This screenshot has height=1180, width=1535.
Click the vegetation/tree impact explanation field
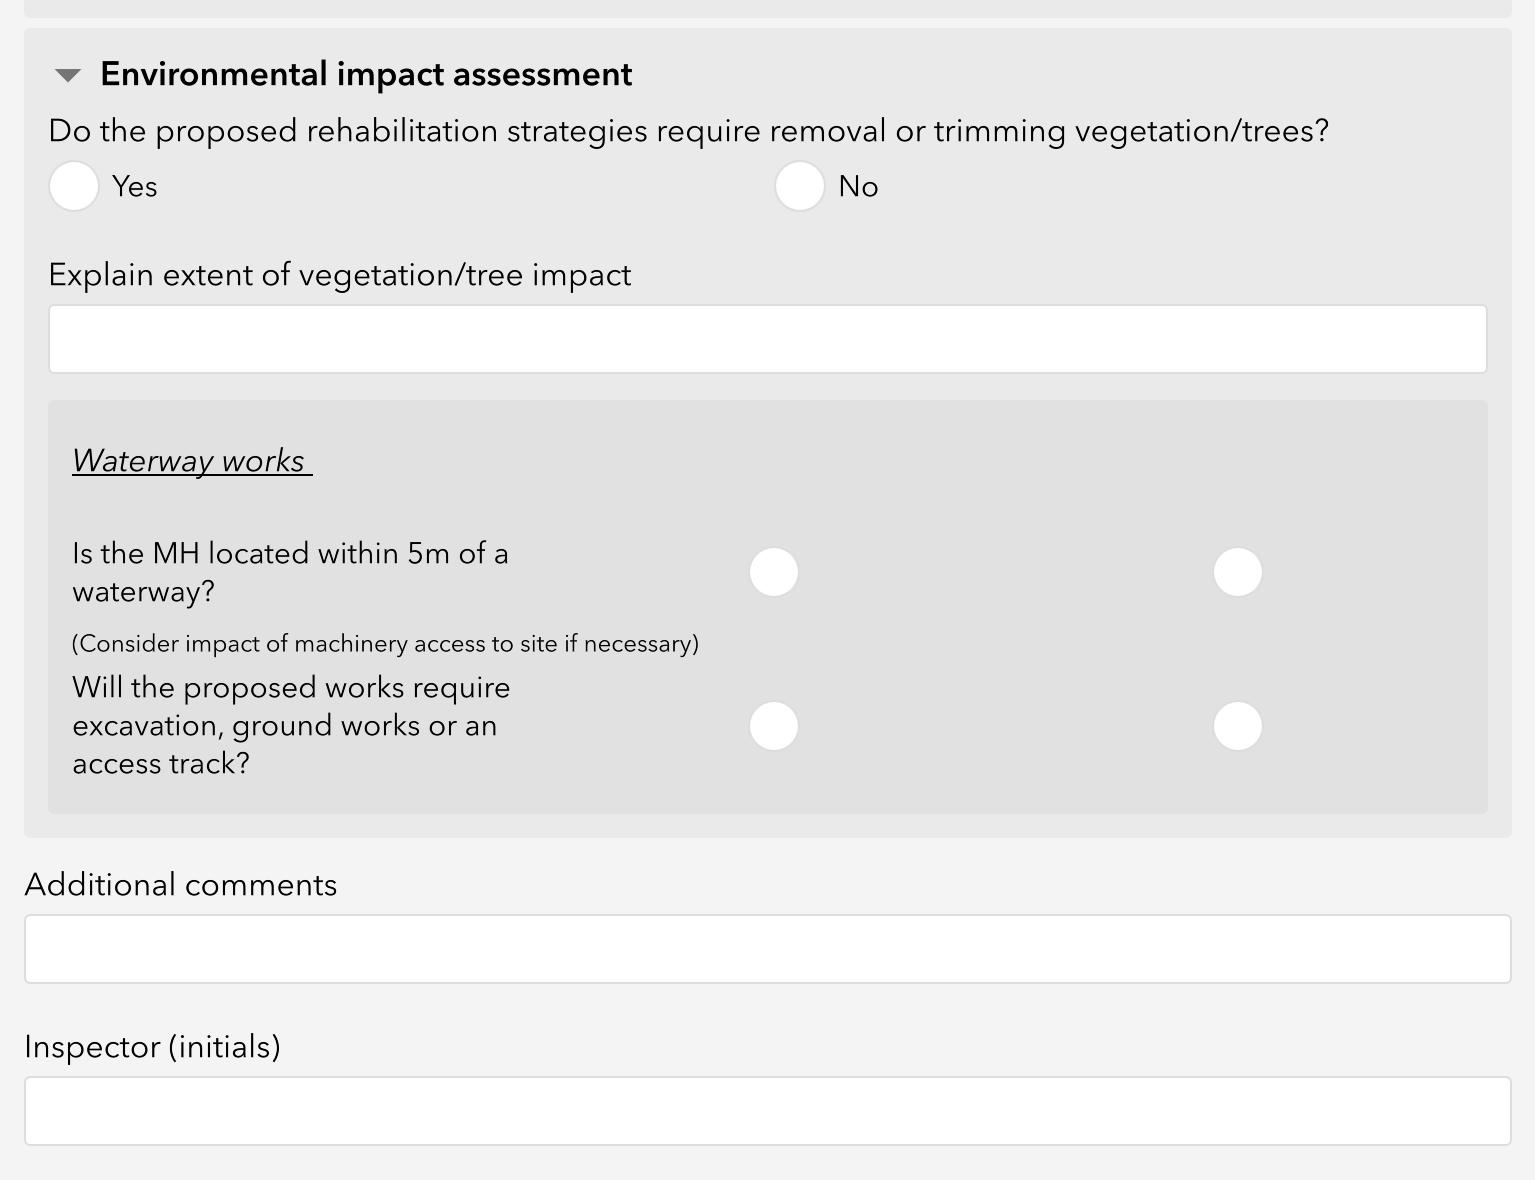(x=767, y=339)
